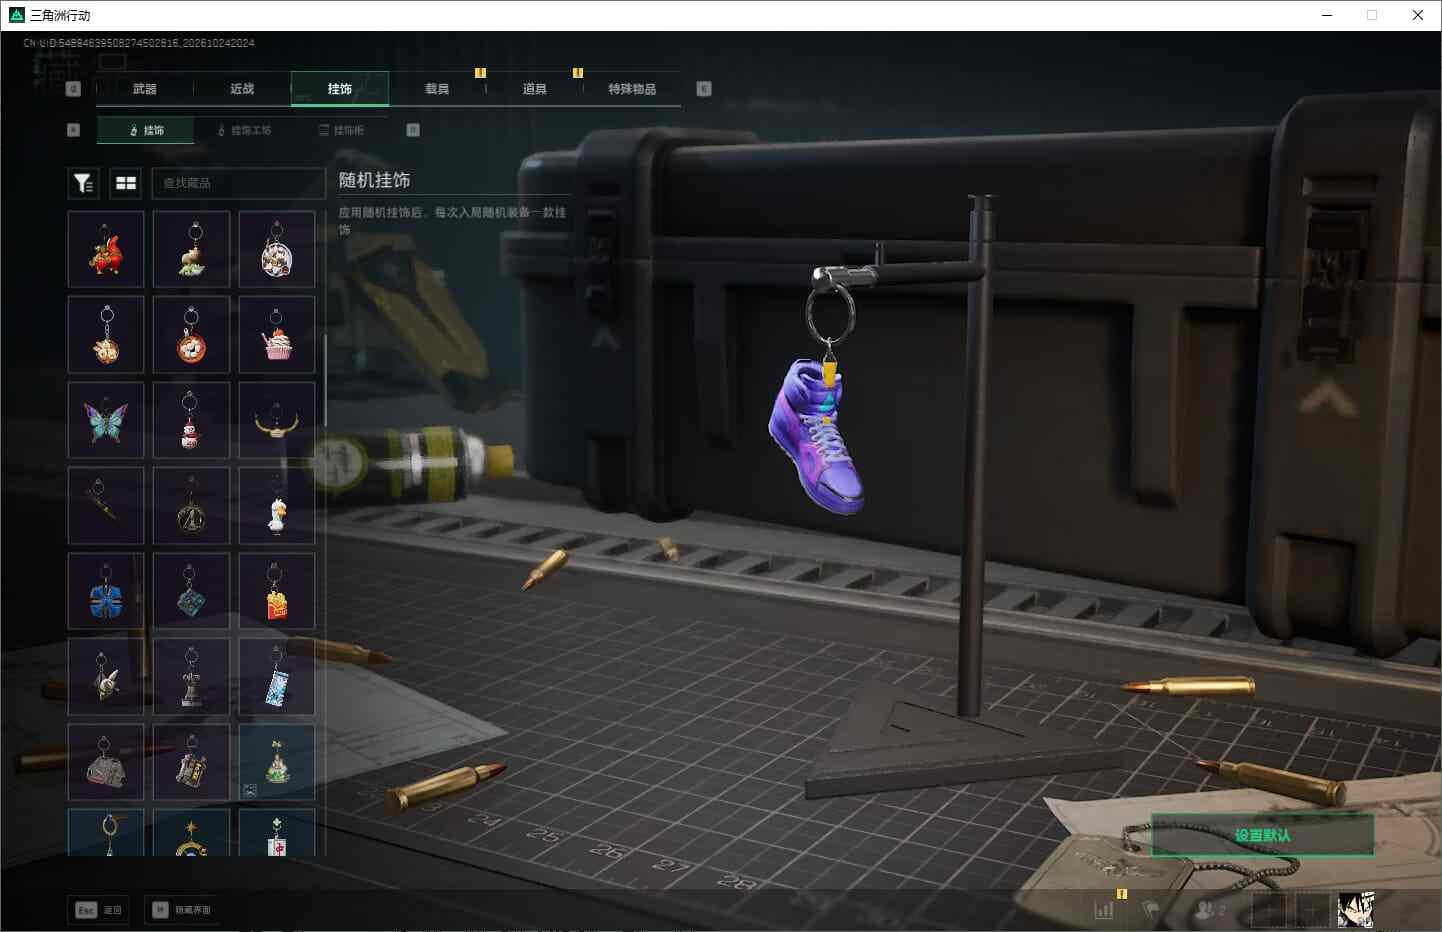Open the filter options icon

83,183
